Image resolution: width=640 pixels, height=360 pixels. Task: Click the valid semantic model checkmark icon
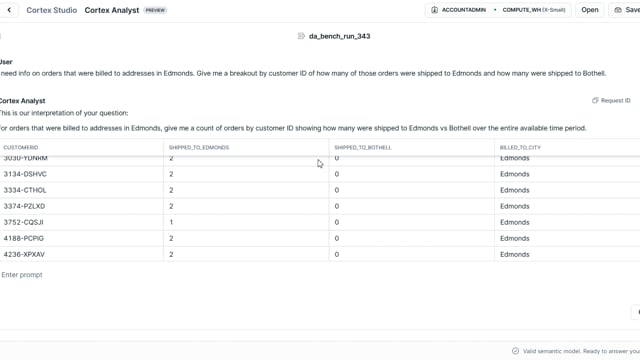(516, 351)
